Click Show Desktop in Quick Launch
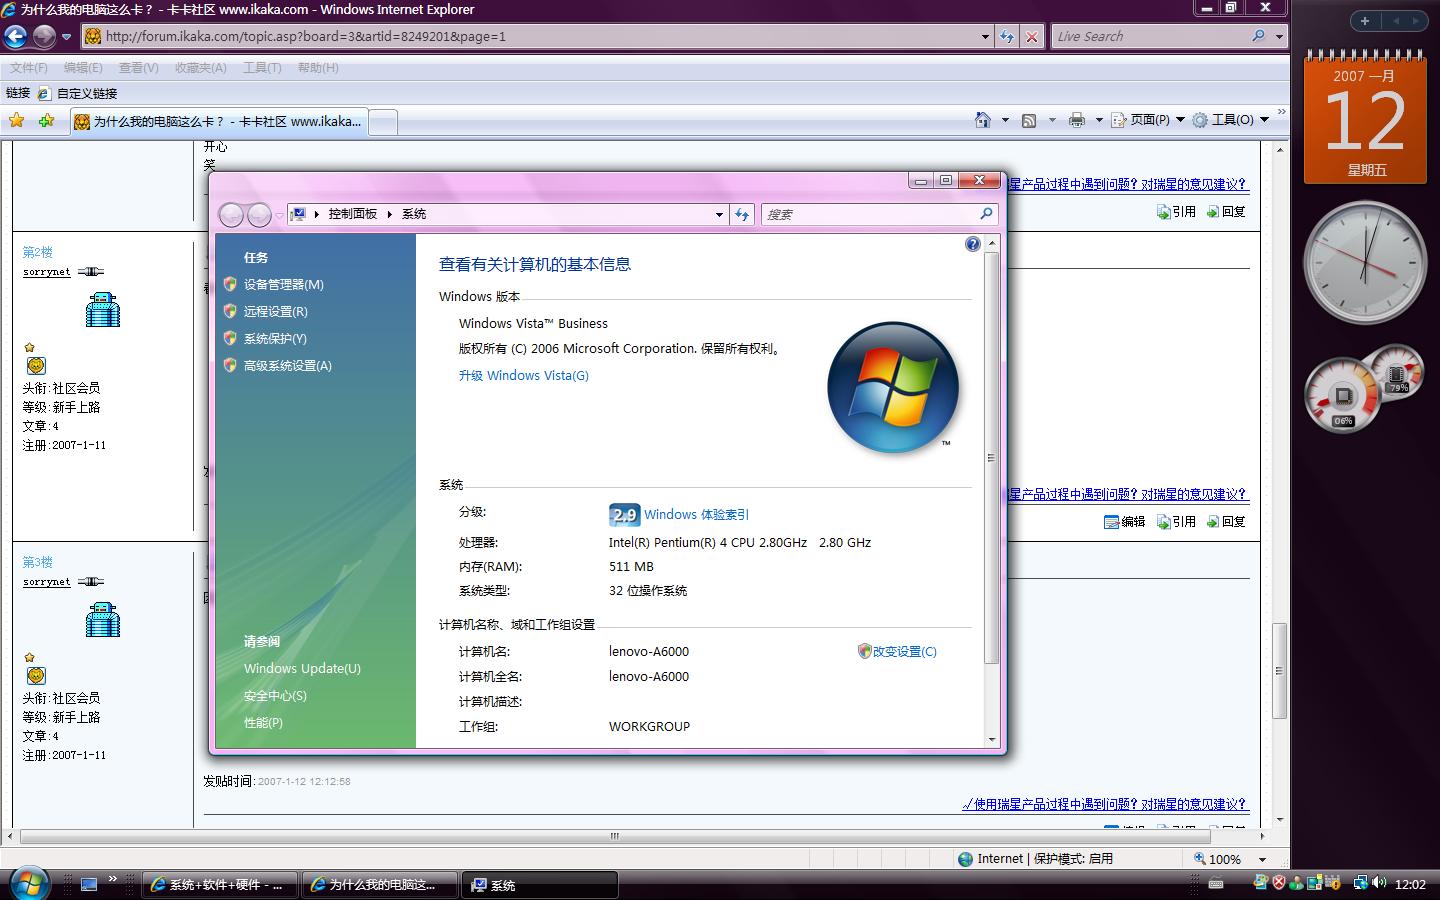1440x900 pixels. (x=89, y=884)
